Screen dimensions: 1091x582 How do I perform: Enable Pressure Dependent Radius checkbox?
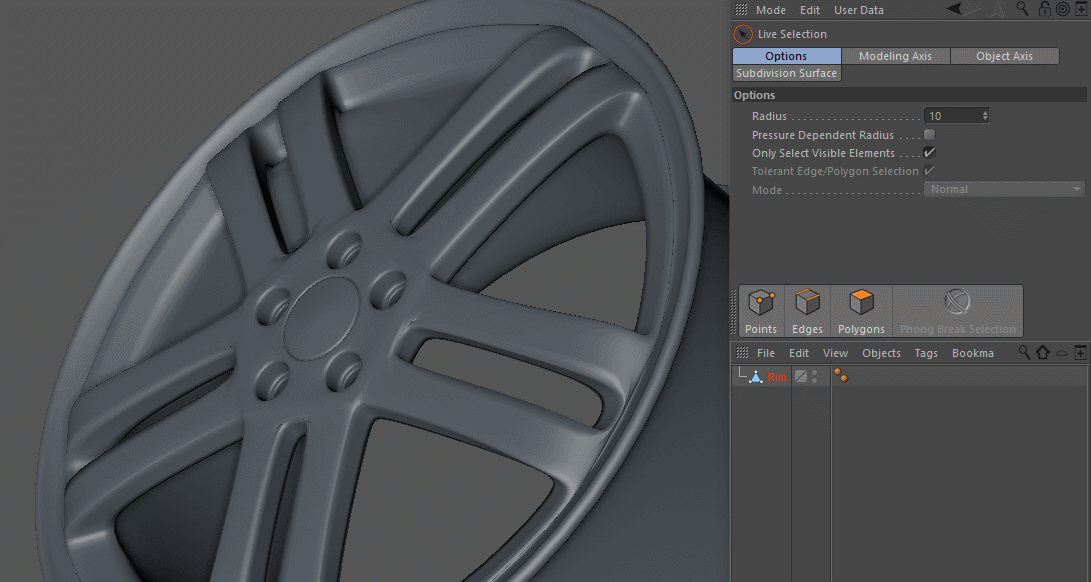point(930,135)
